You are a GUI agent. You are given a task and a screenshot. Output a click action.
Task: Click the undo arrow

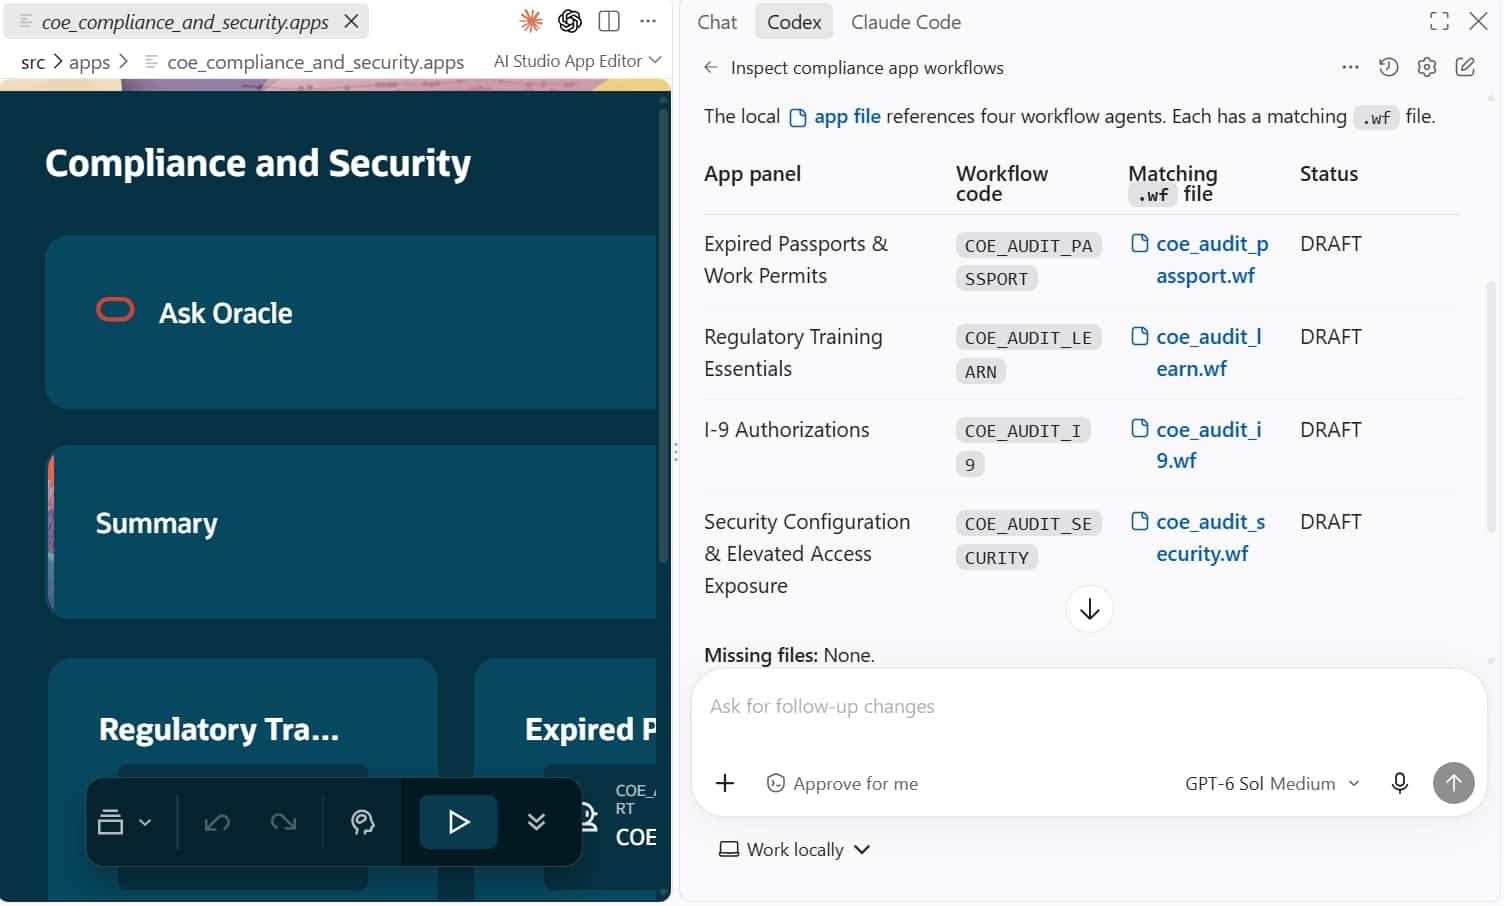(217, 822)
